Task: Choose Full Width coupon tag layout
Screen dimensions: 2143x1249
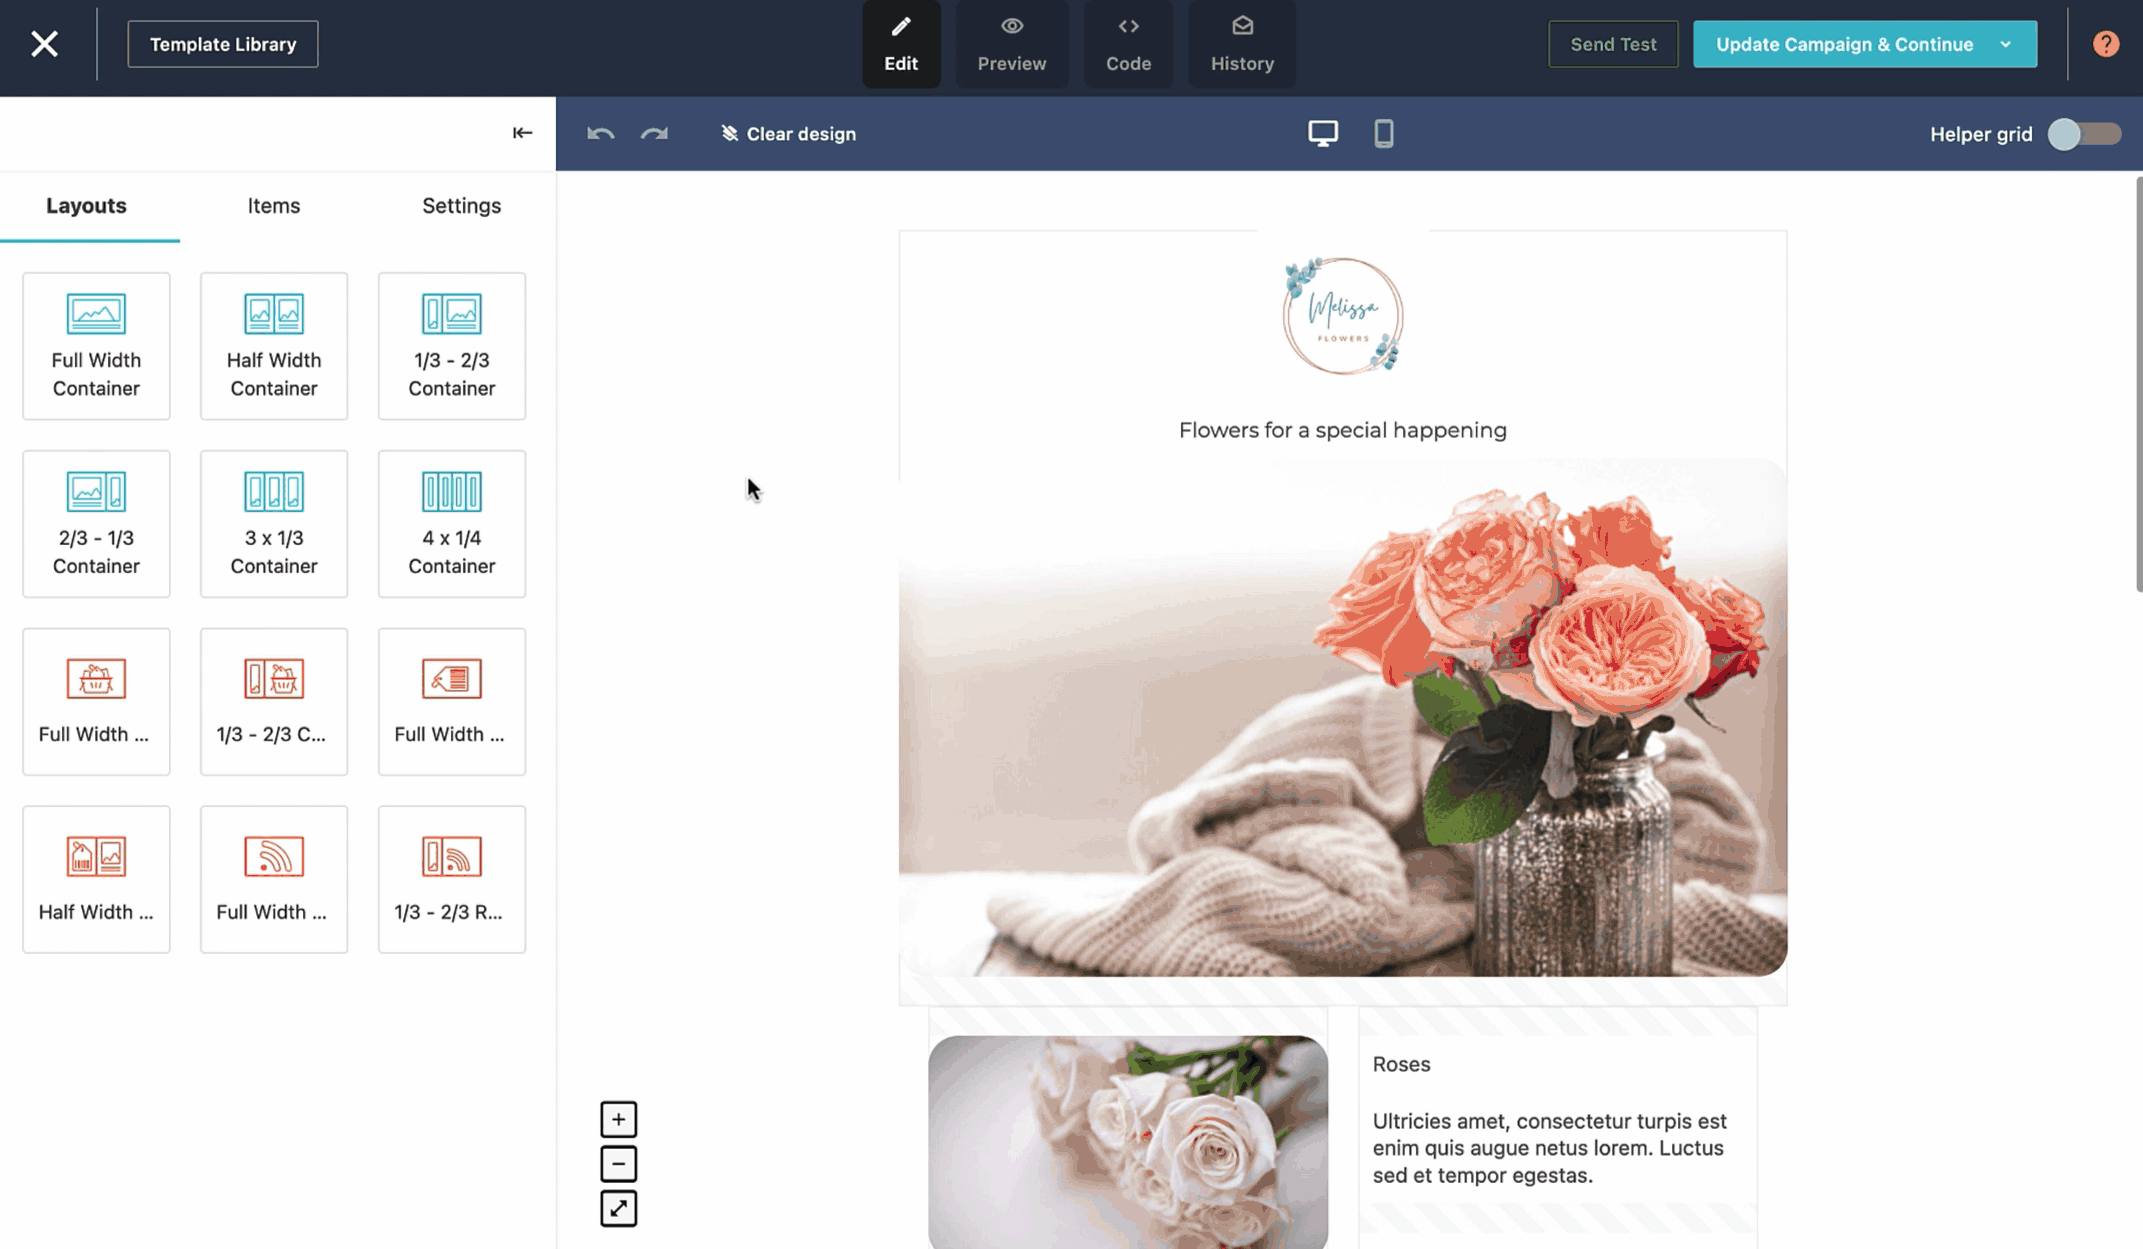Action: [x=452, y=702]
